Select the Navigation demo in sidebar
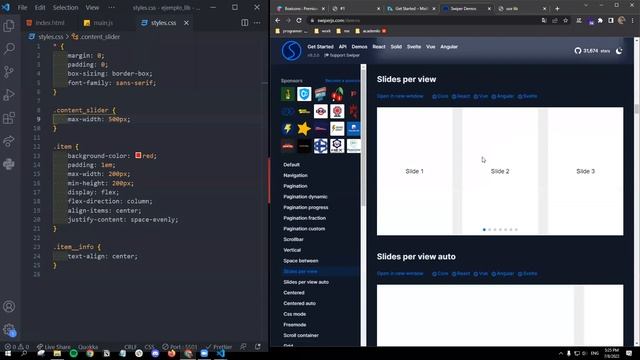This screenshot has height=360, width=640. pyautogui.click(x=296, y=176)
